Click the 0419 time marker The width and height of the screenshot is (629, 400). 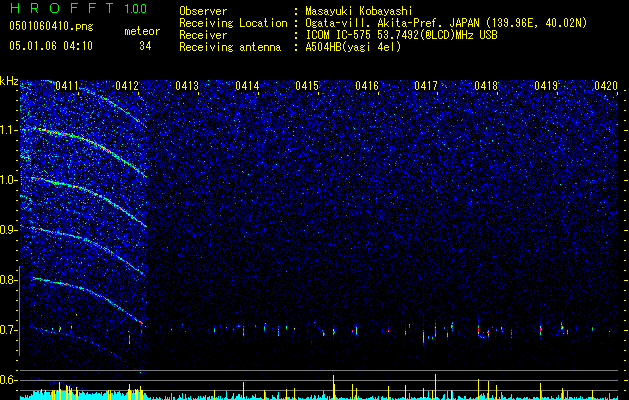click(546, 85)
